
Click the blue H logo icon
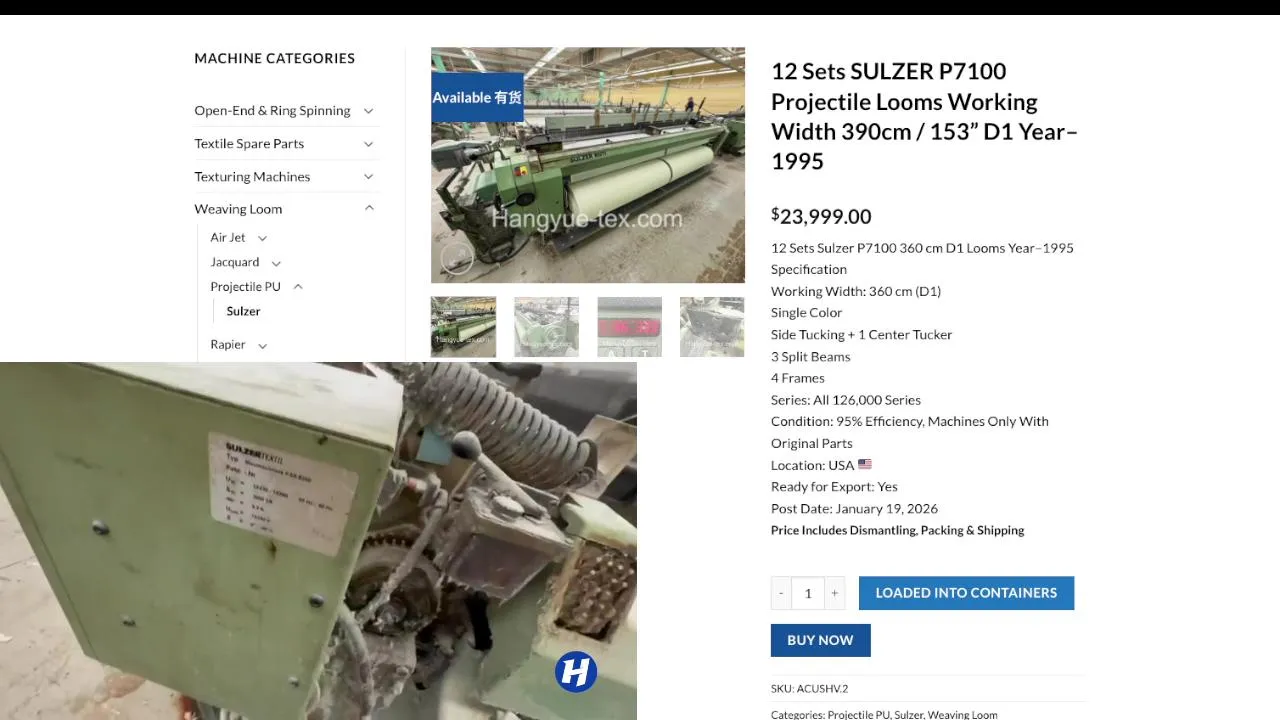[x=576, y=672]
